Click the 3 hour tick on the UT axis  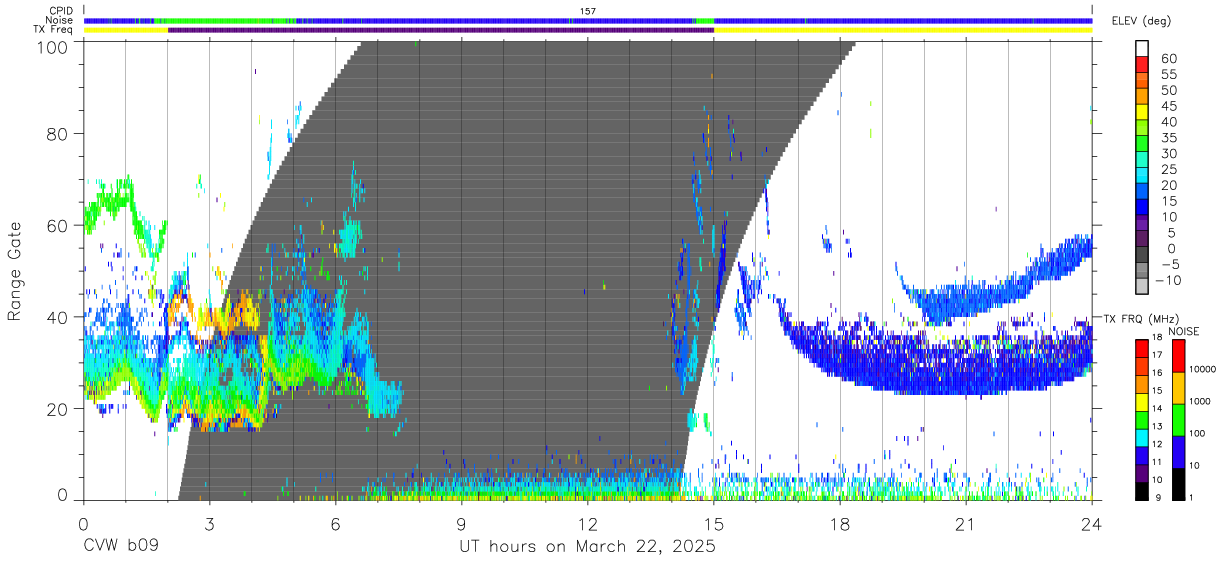click(x=209, y=524)
